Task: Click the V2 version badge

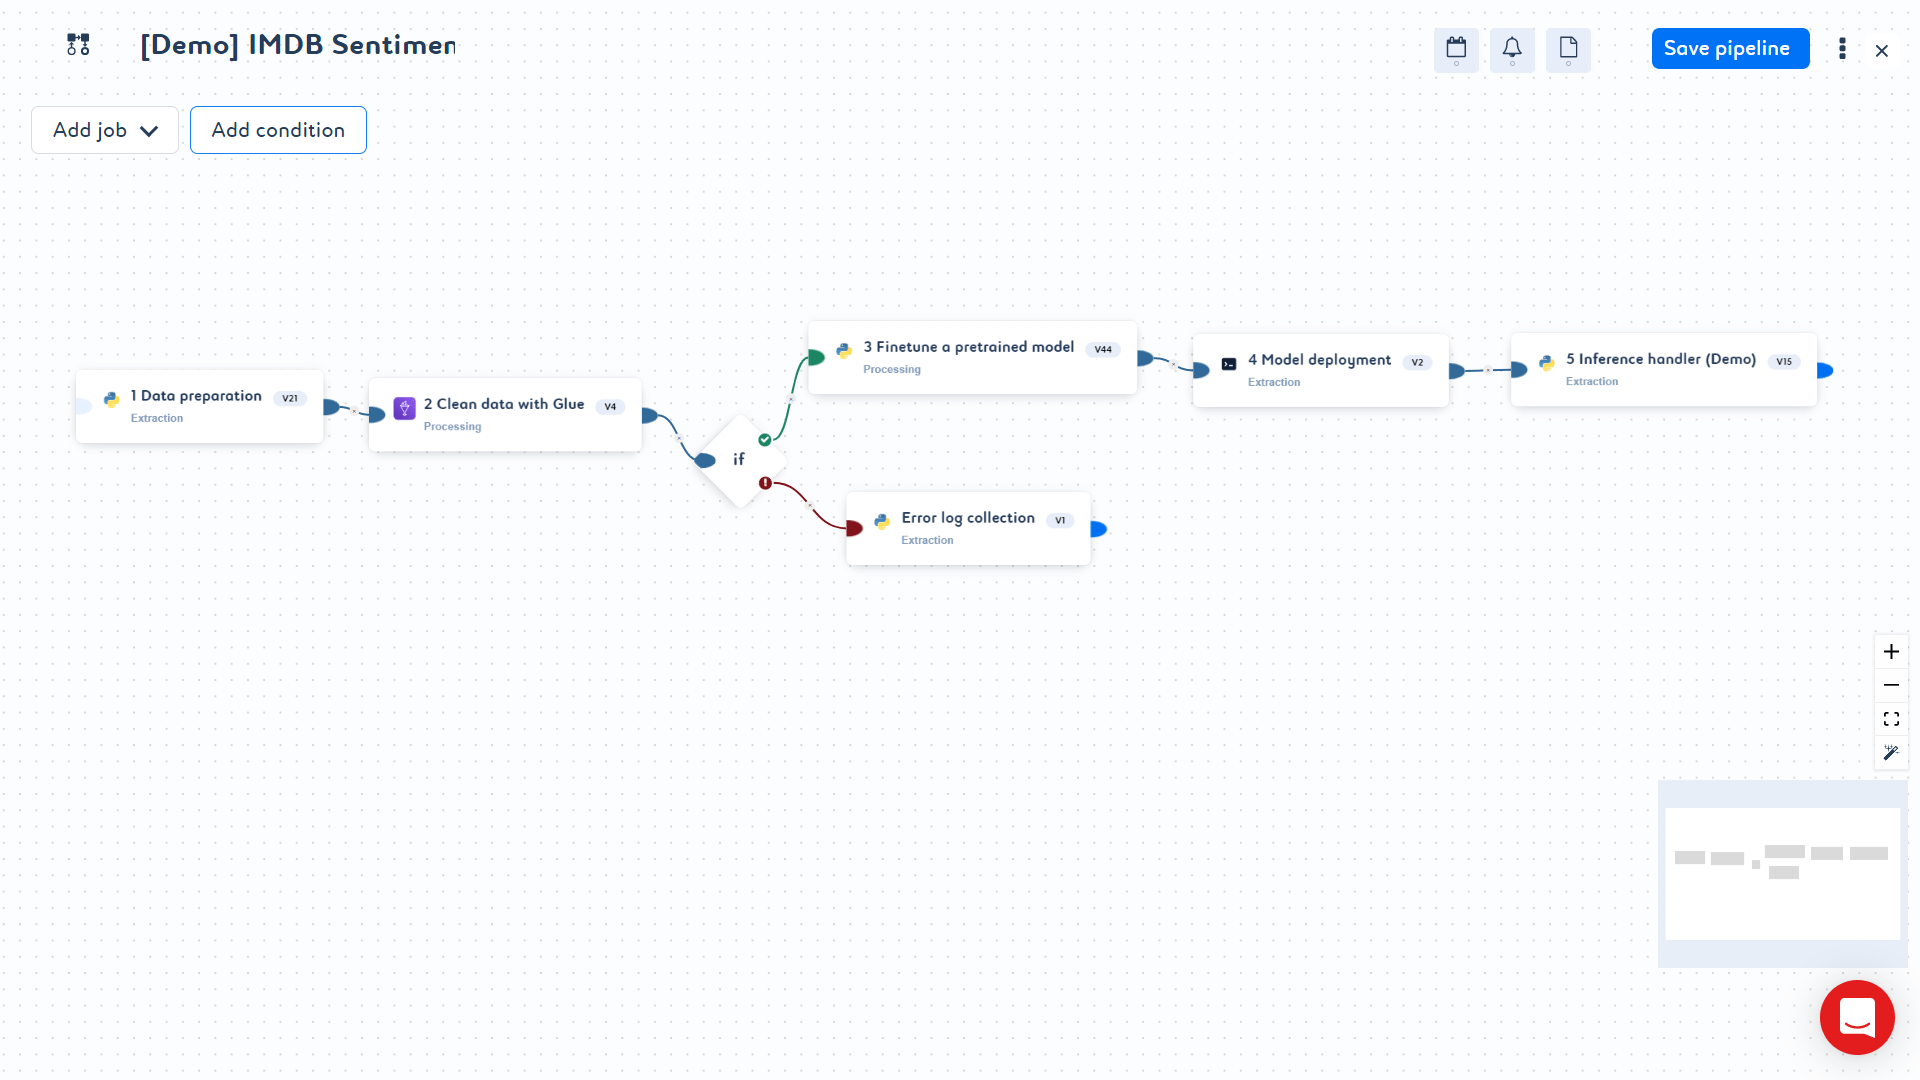Action: (x=1417, y=362)
